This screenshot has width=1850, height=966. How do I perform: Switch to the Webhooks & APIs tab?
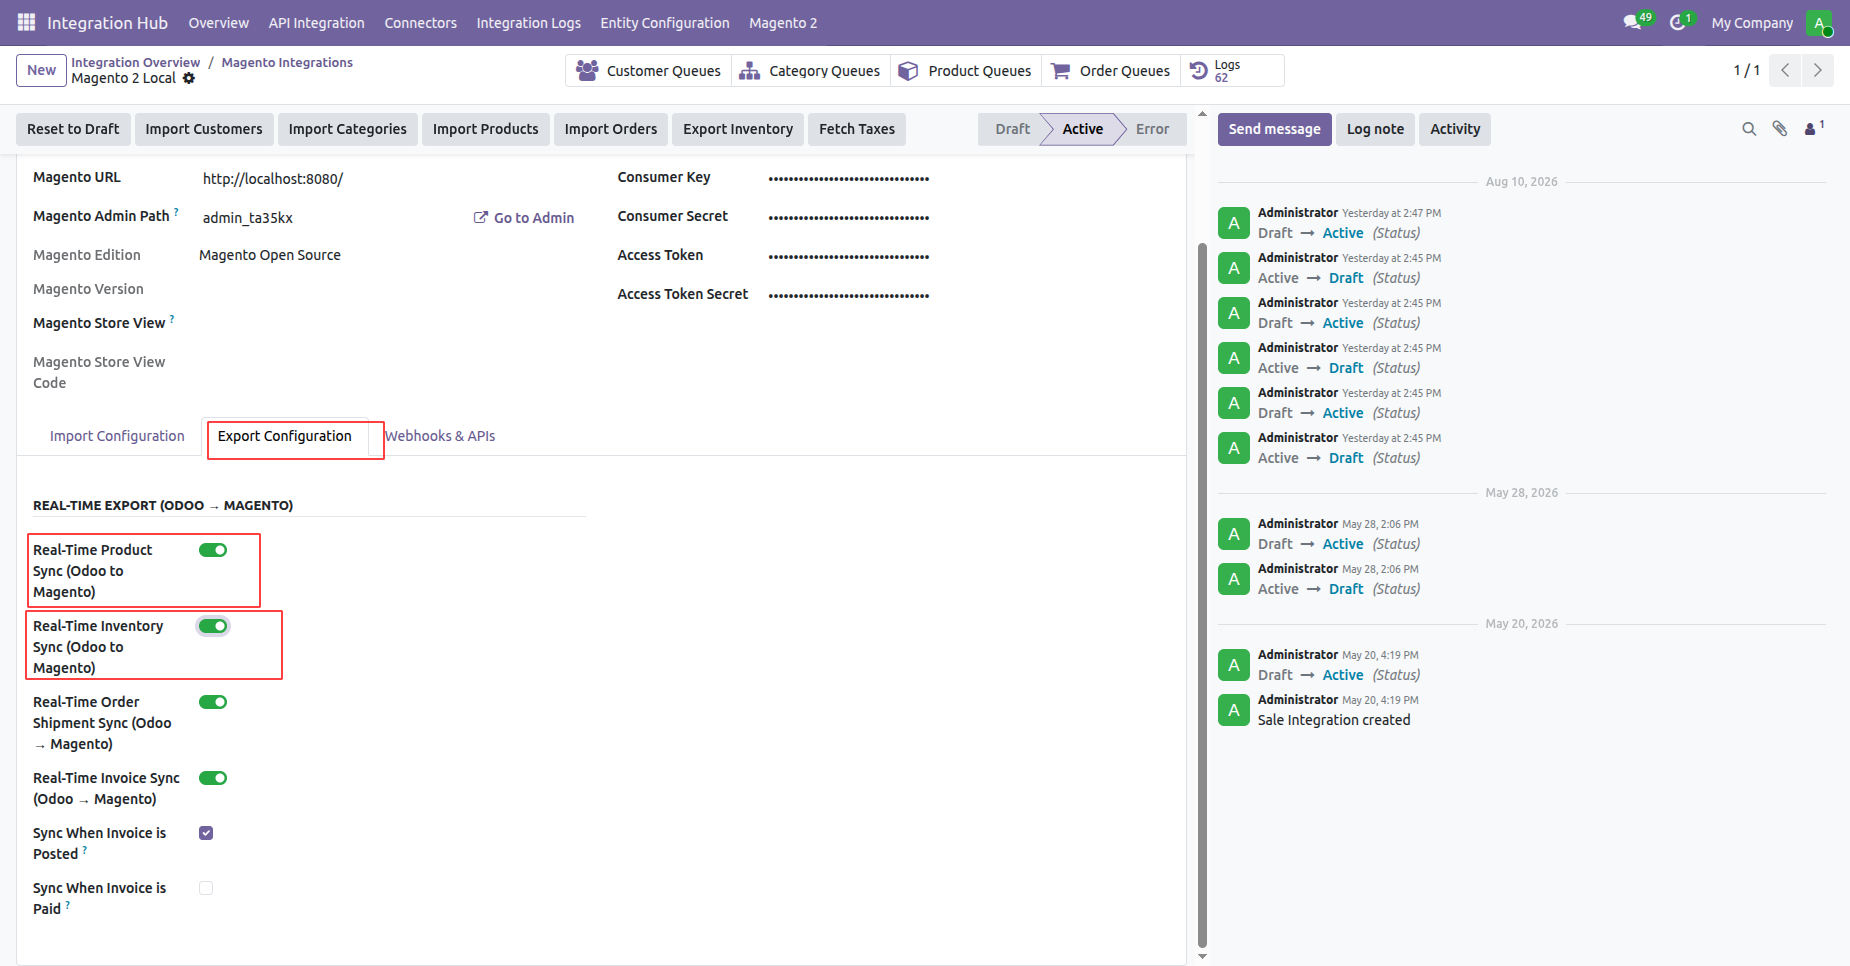(440, 436)
